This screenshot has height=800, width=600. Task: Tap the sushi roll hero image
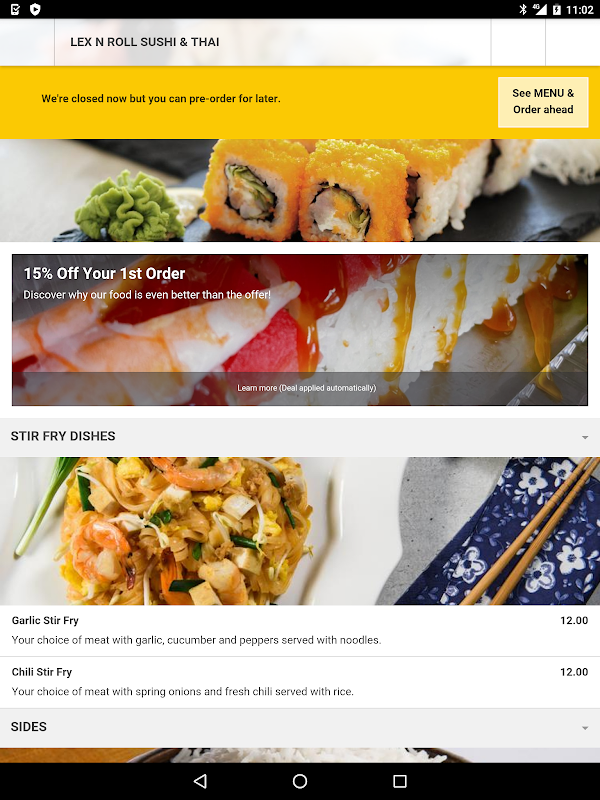click(300, 190)
